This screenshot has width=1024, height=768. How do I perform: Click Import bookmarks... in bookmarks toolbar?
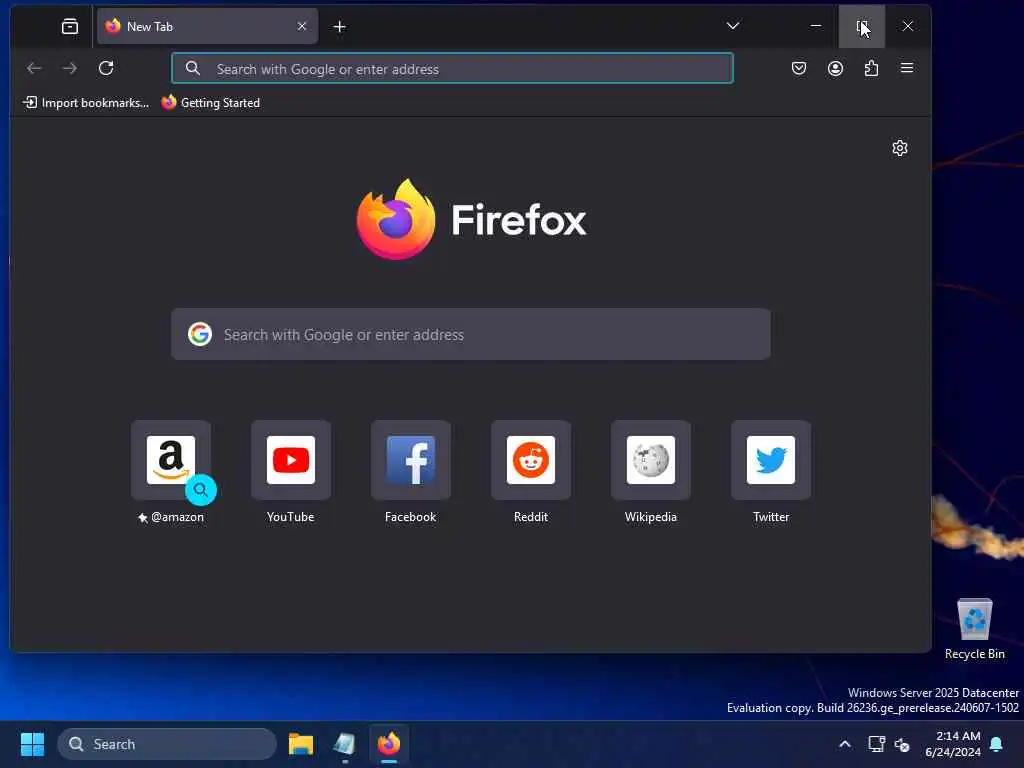(86, 103)
